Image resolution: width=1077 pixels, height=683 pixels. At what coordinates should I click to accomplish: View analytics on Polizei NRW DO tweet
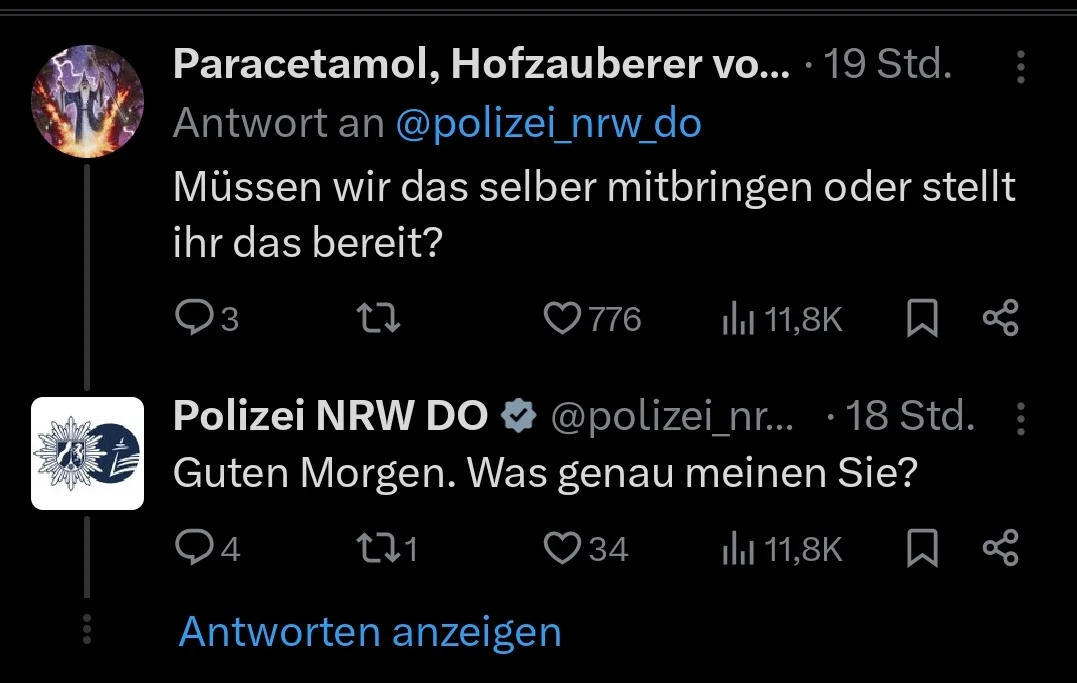pos(782,549)
